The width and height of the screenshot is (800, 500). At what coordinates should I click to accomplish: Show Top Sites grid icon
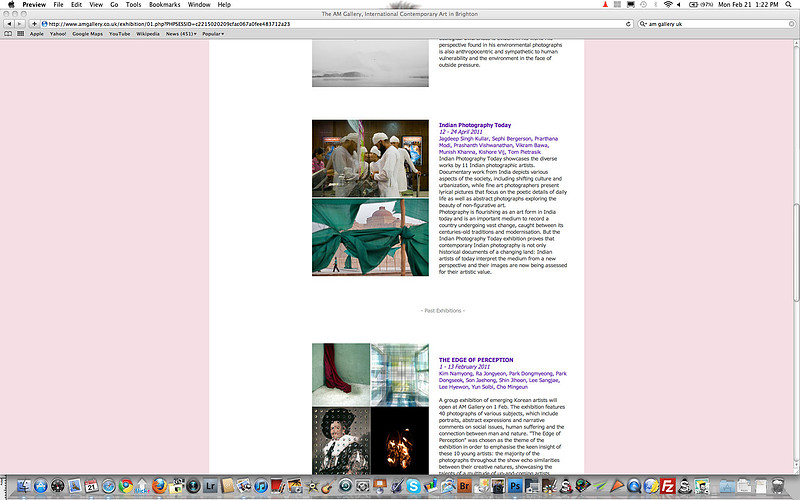pos(20,34)
